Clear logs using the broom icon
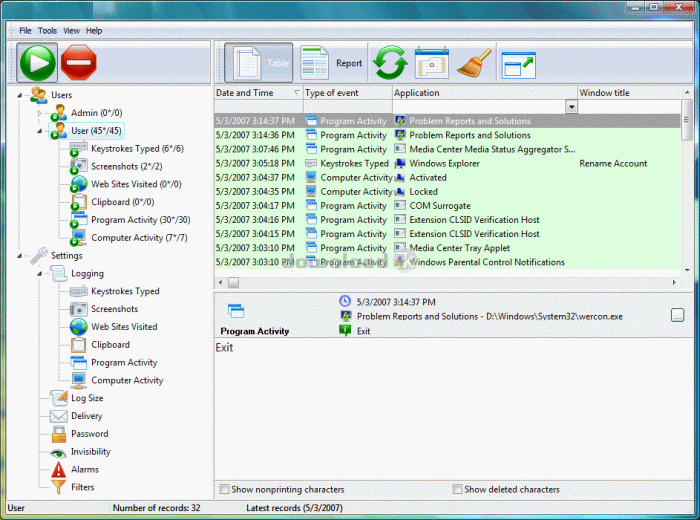The height and width of the screenshot is (520, 700). [x=474, y=63]
